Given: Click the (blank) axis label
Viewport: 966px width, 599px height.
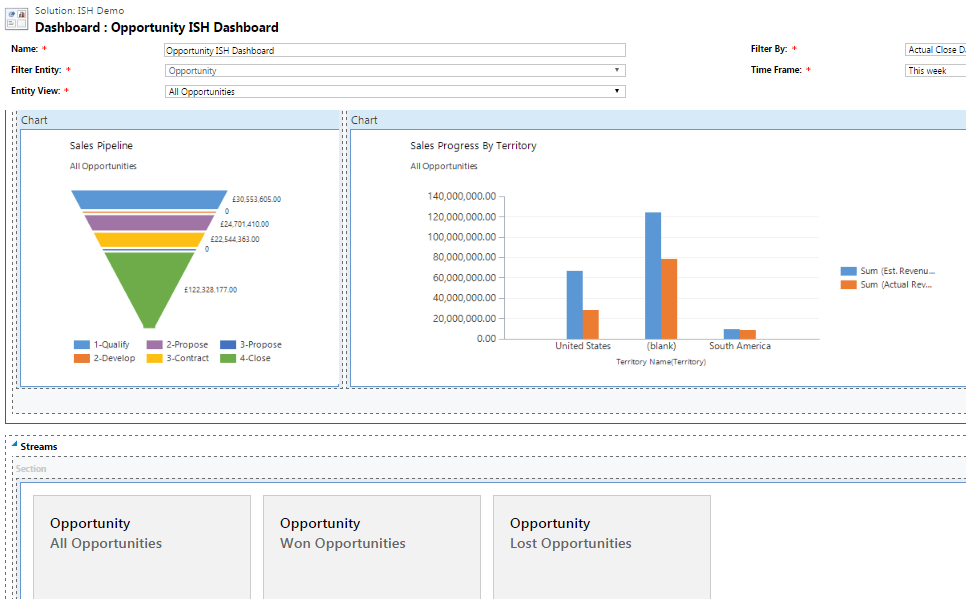Looking at the screenshot, I should pyautogui.click(x=661, y=346).
